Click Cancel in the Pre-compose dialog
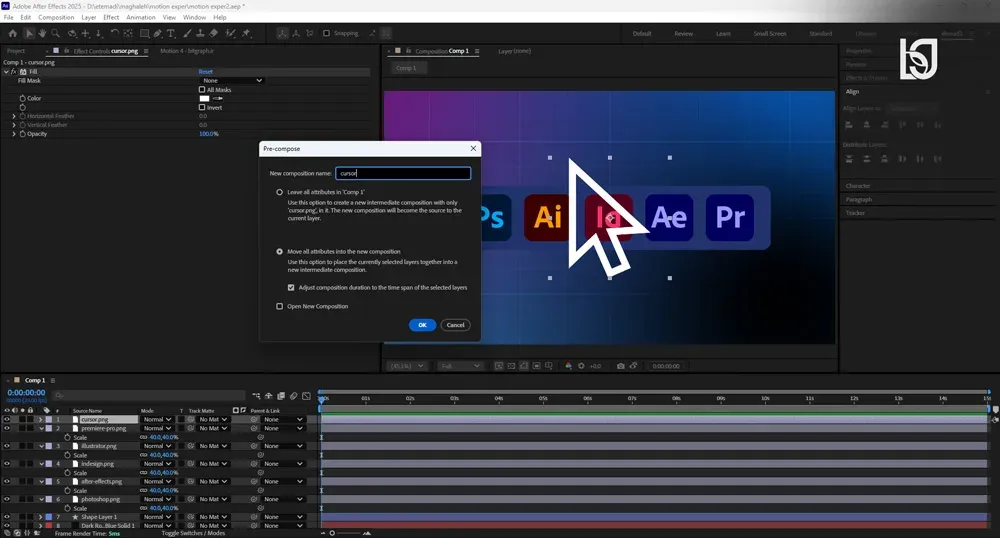This screenshot has width=1000, height=538. (455, 325)
